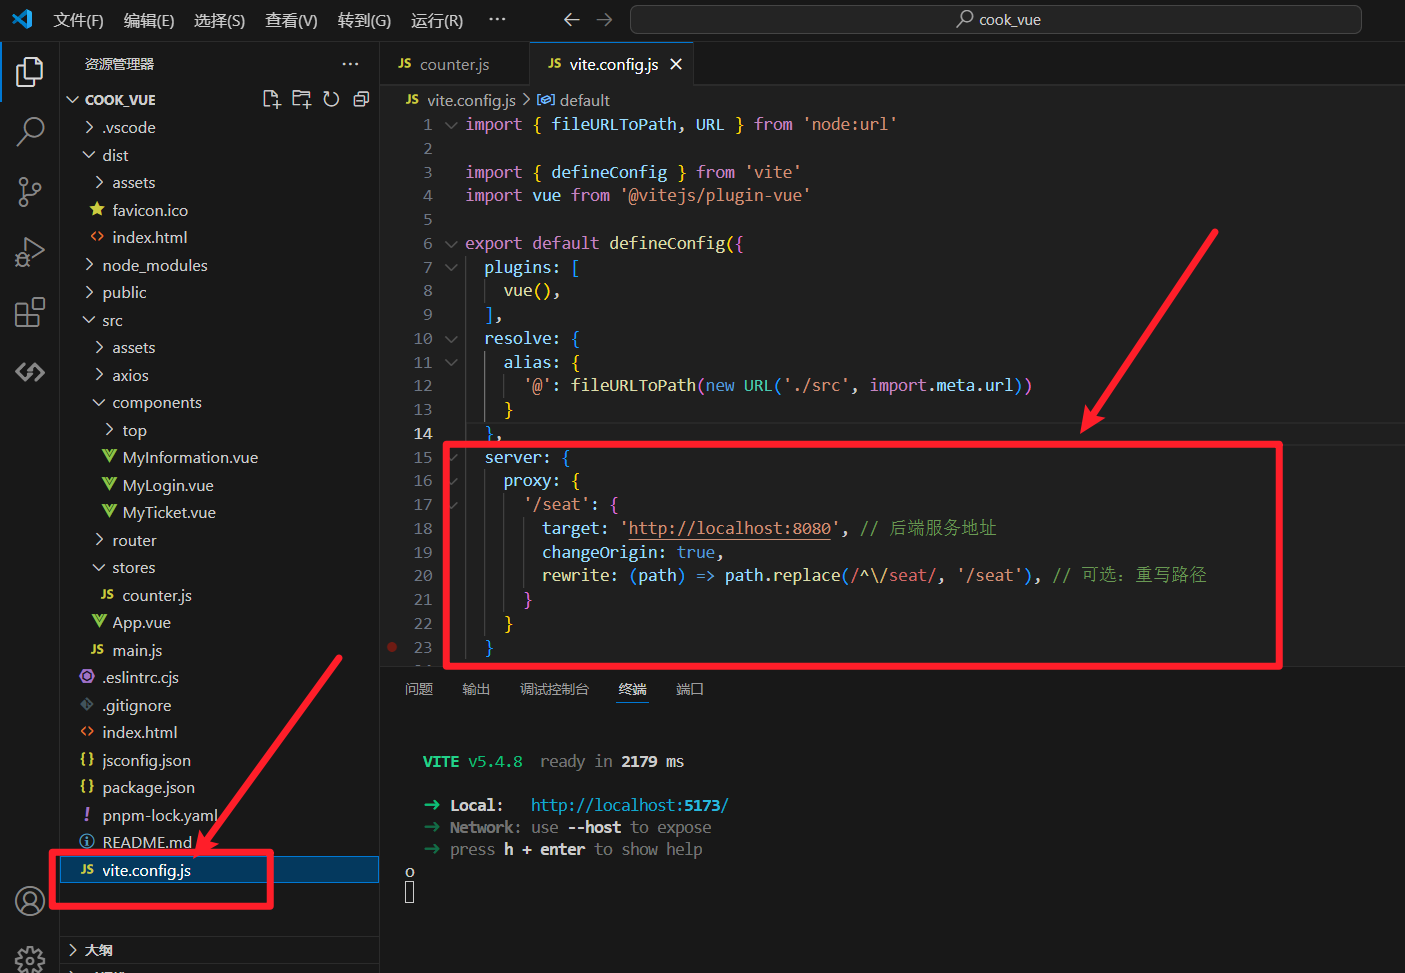Click the cook_vue command center search box
1405x973 pixels.
pyautogui.click(x=996, y=19)
